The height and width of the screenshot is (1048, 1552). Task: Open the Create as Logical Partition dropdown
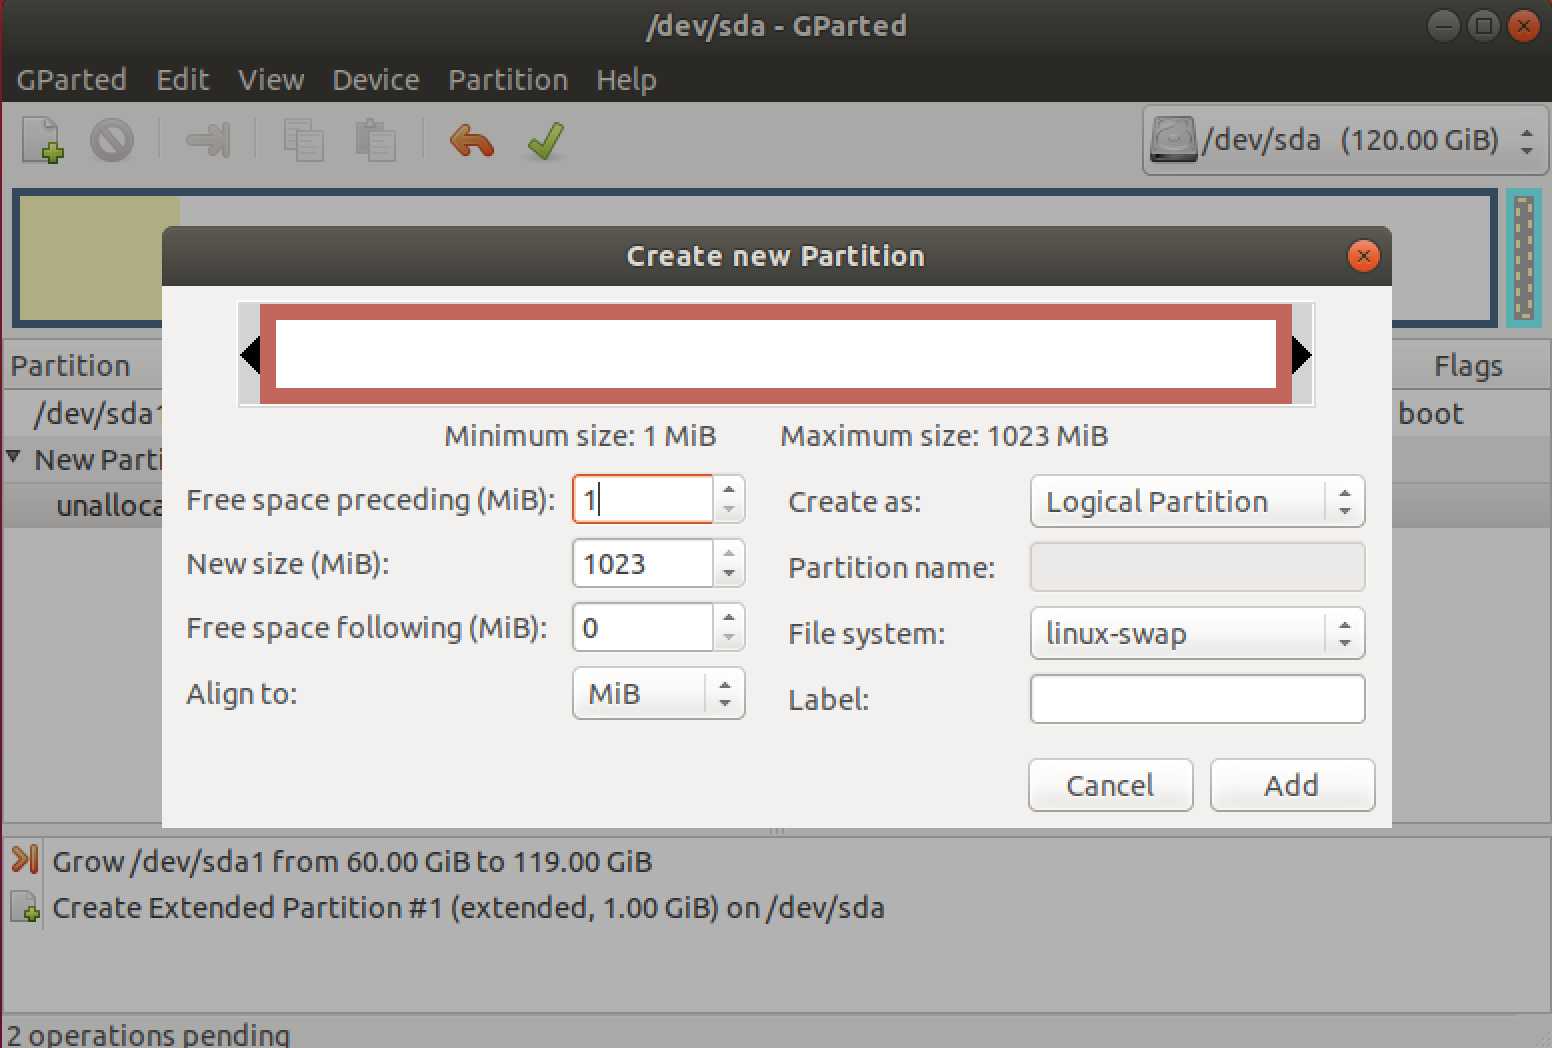pyautogui.click(x=1197, y=501)
